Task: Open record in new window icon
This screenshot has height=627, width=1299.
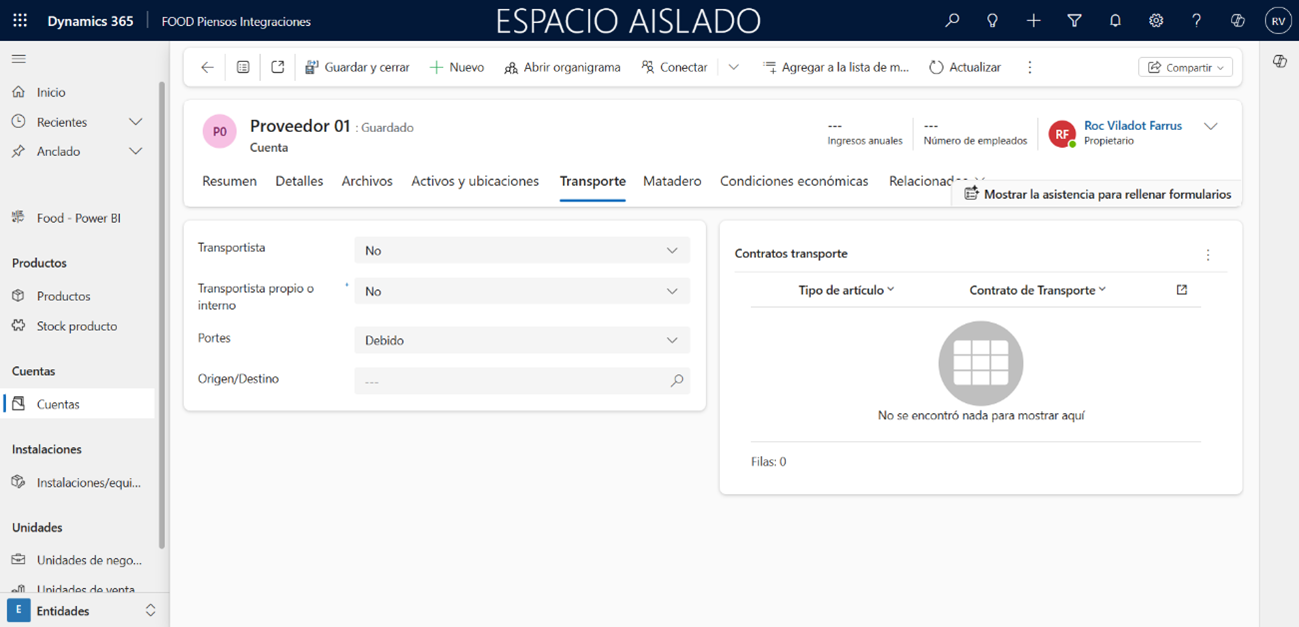Action: point(278,67)
